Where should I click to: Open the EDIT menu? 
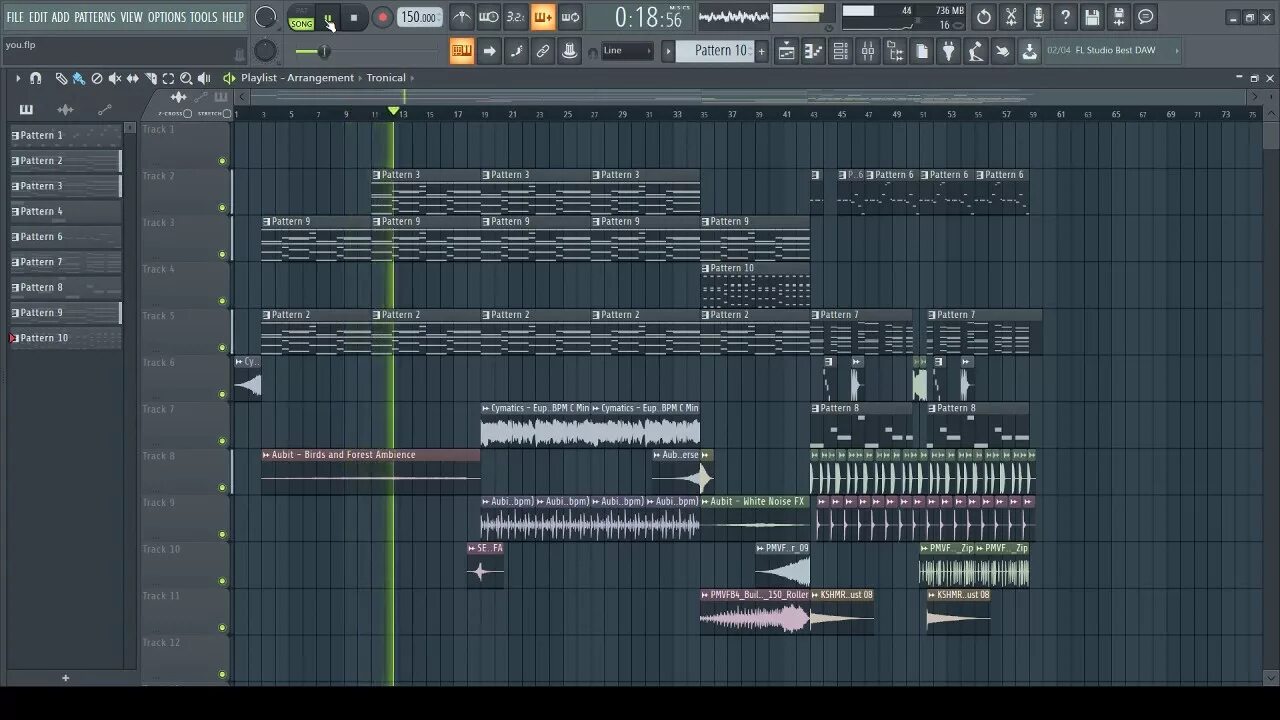(38, 17)
